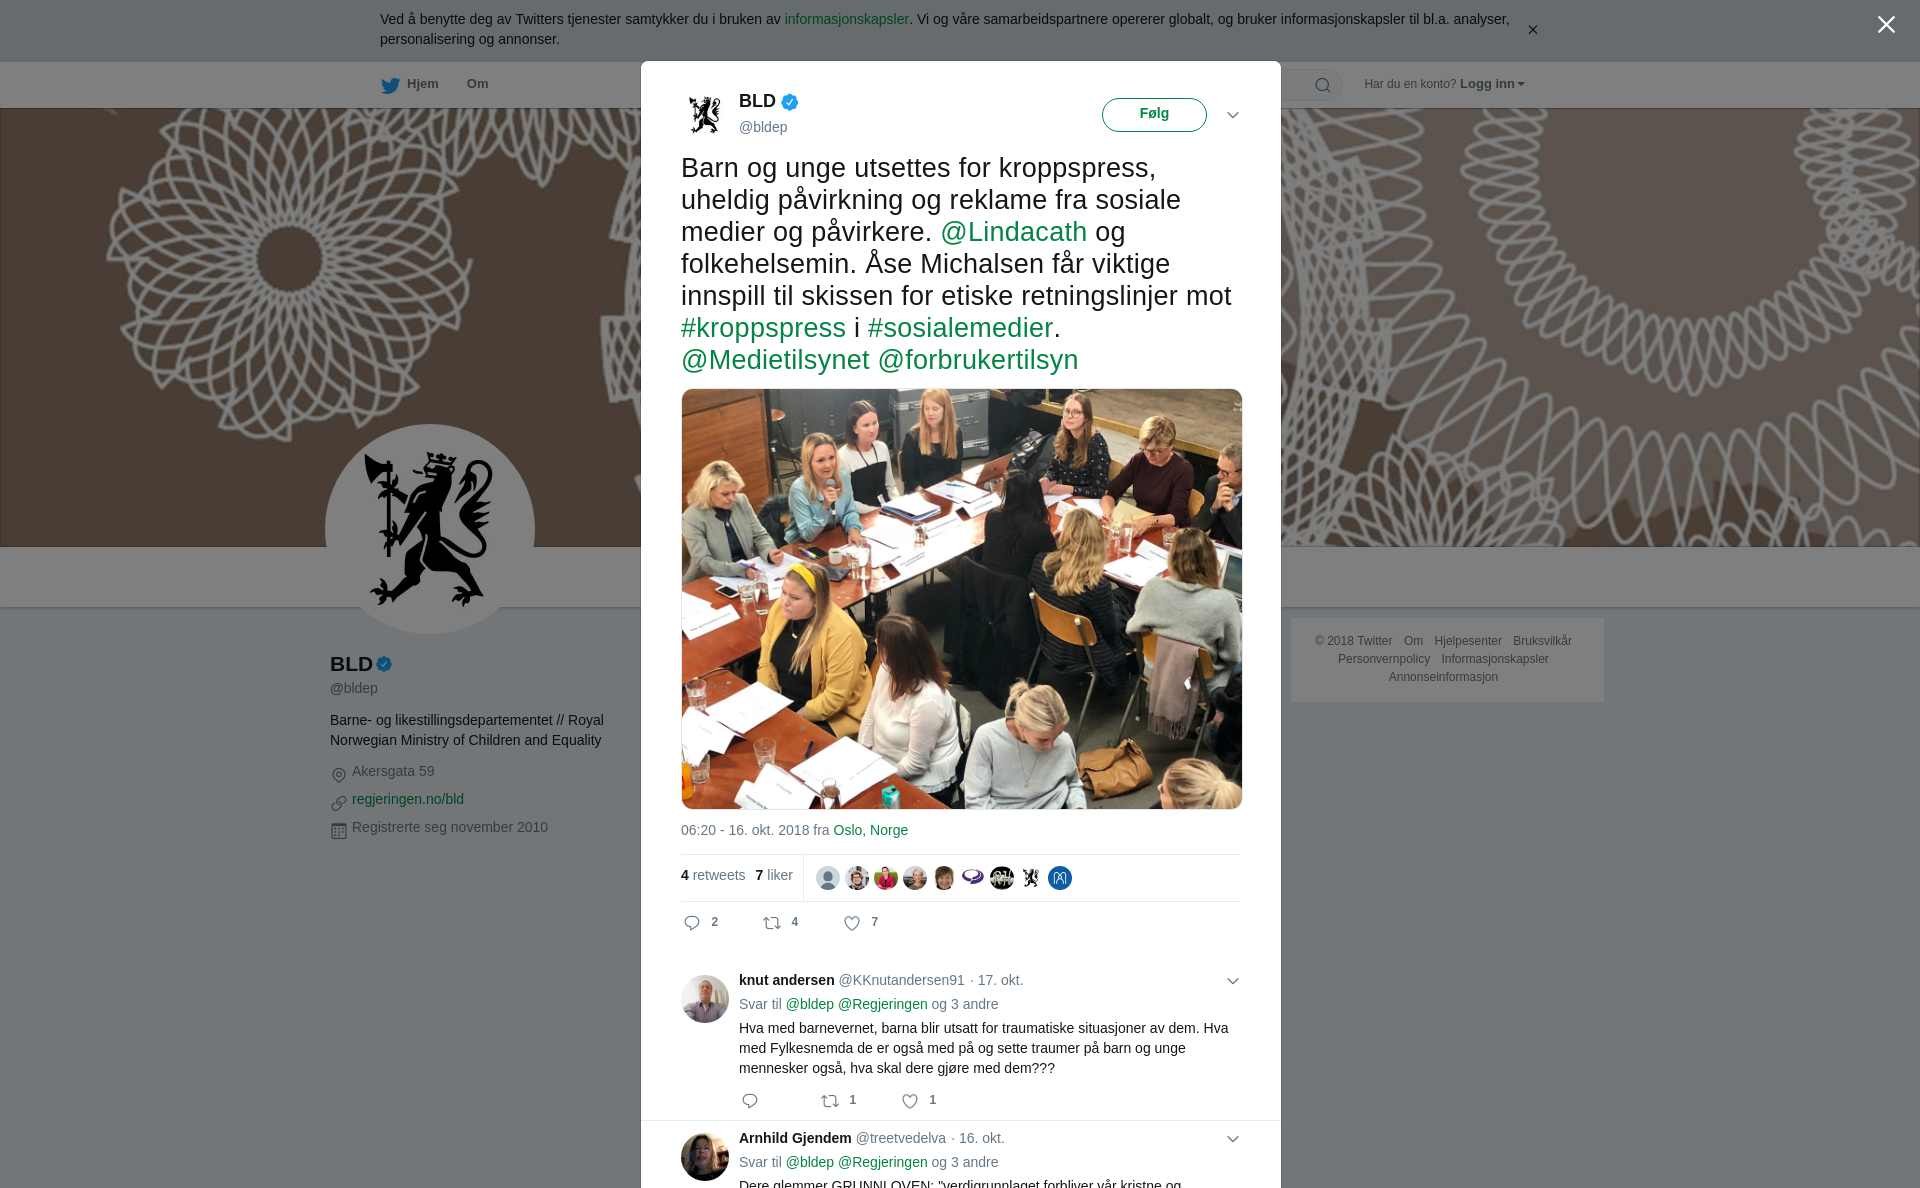
Task: Open the meeting photo in the tweet
Action: (x=962, y=599)
